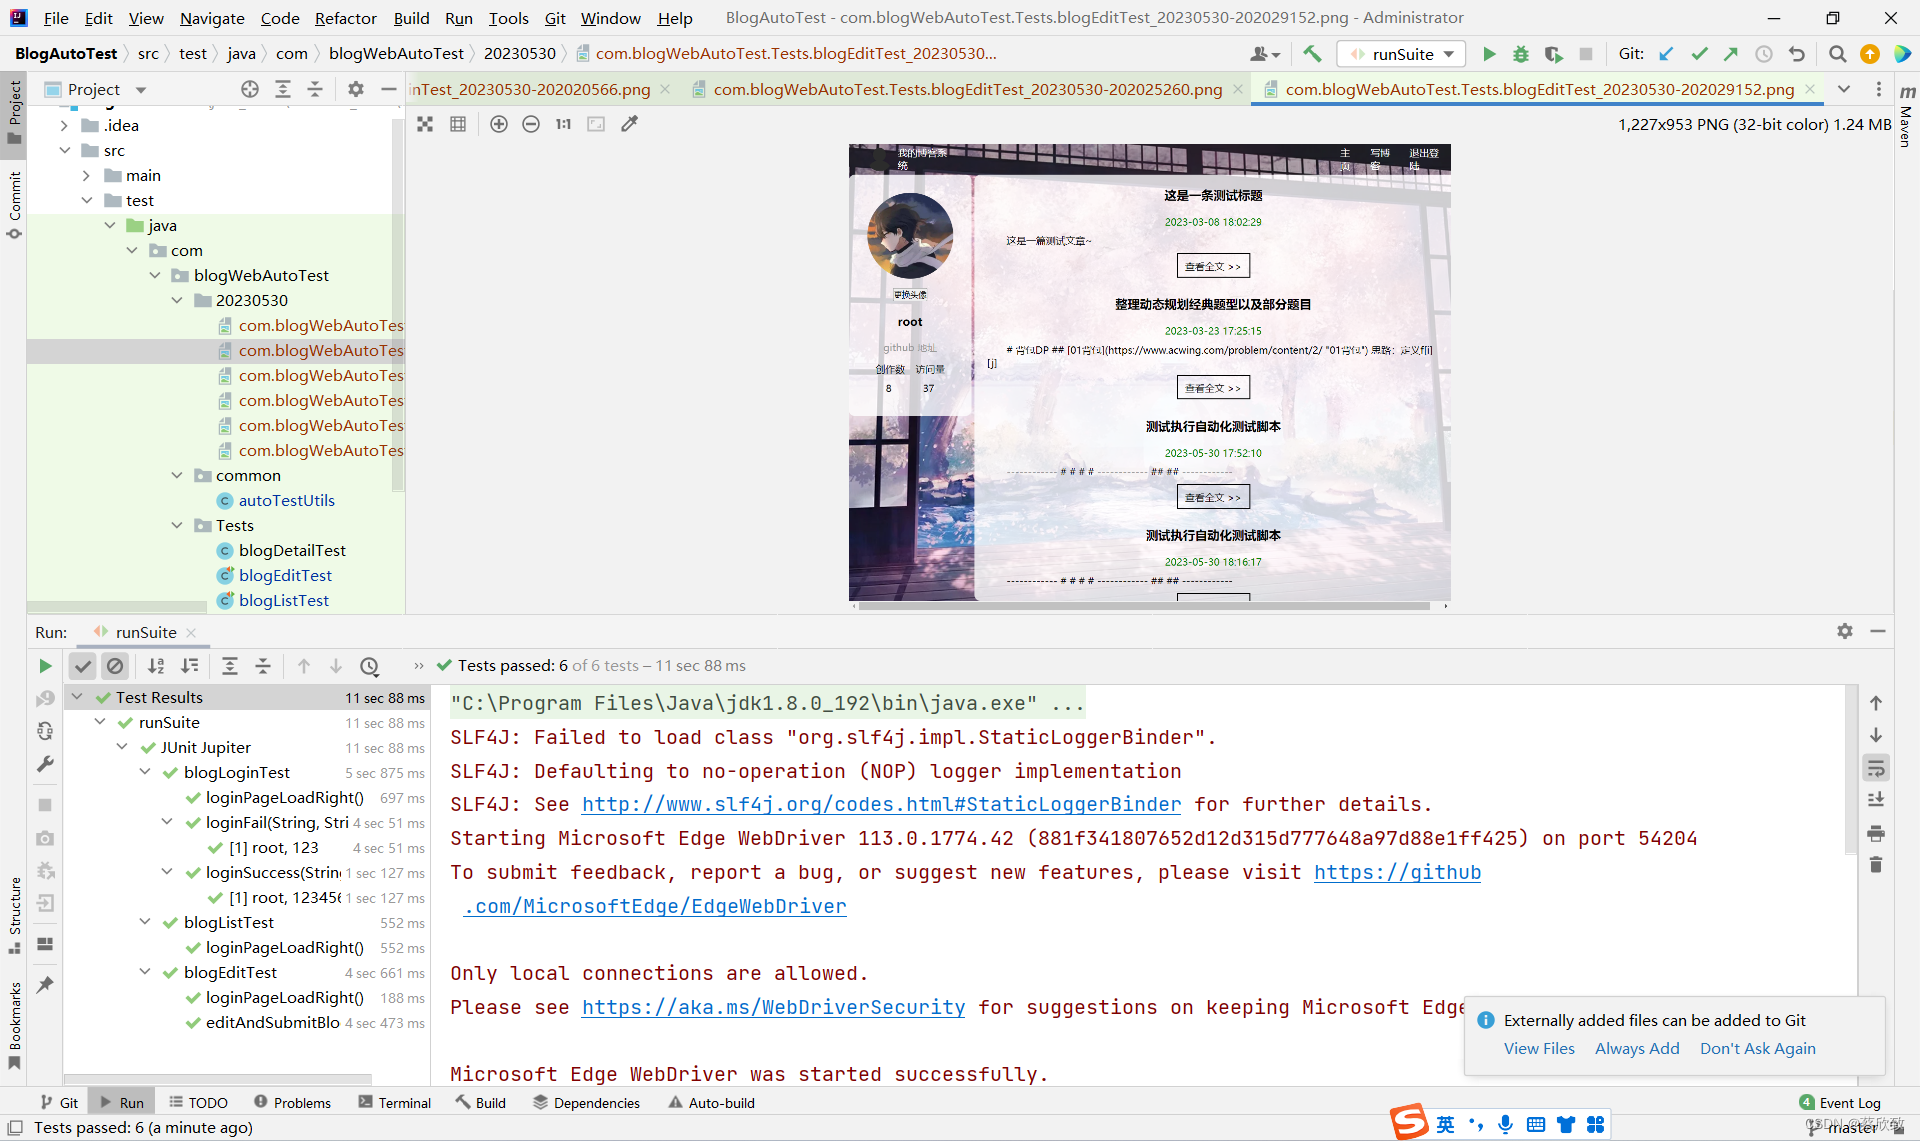Screen dimensions: 1920x1141
Task: Click the Debug bug icon
Action: (1520, 54)
